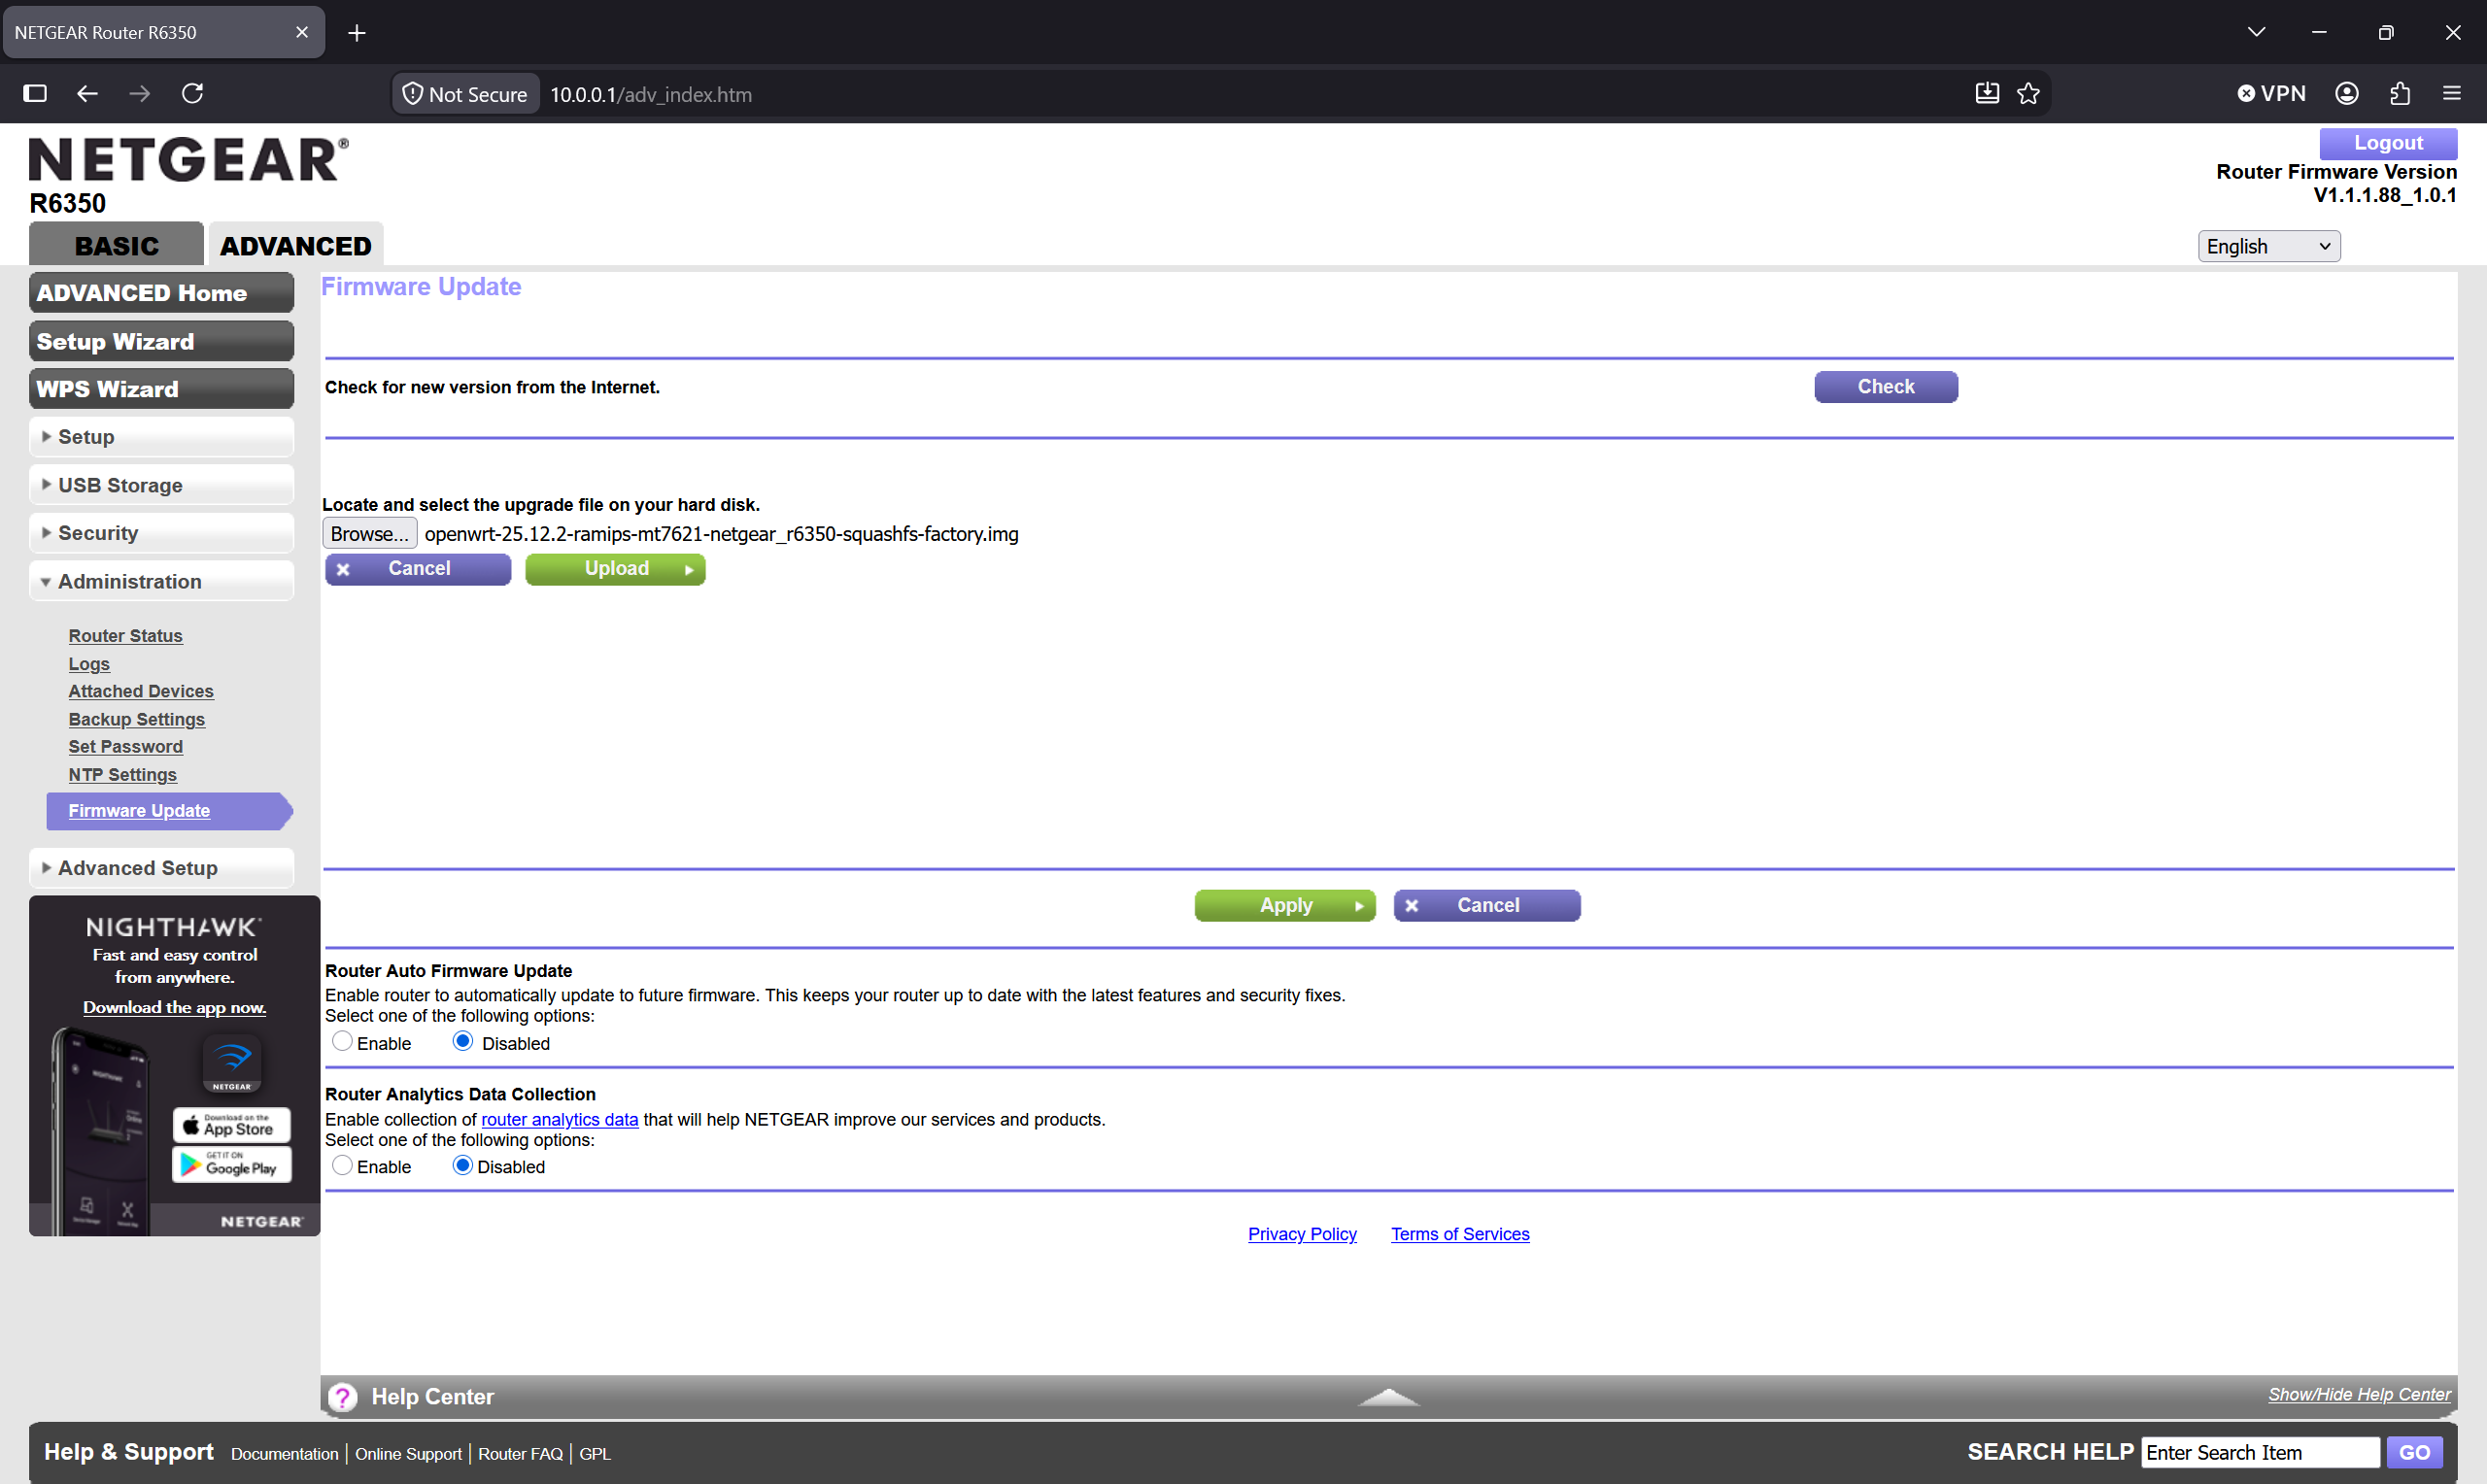This screenshot has width=2487, height=1484.
Task: Open the new tab plus button
Action: pyautogui.click(x=356, y=33)
